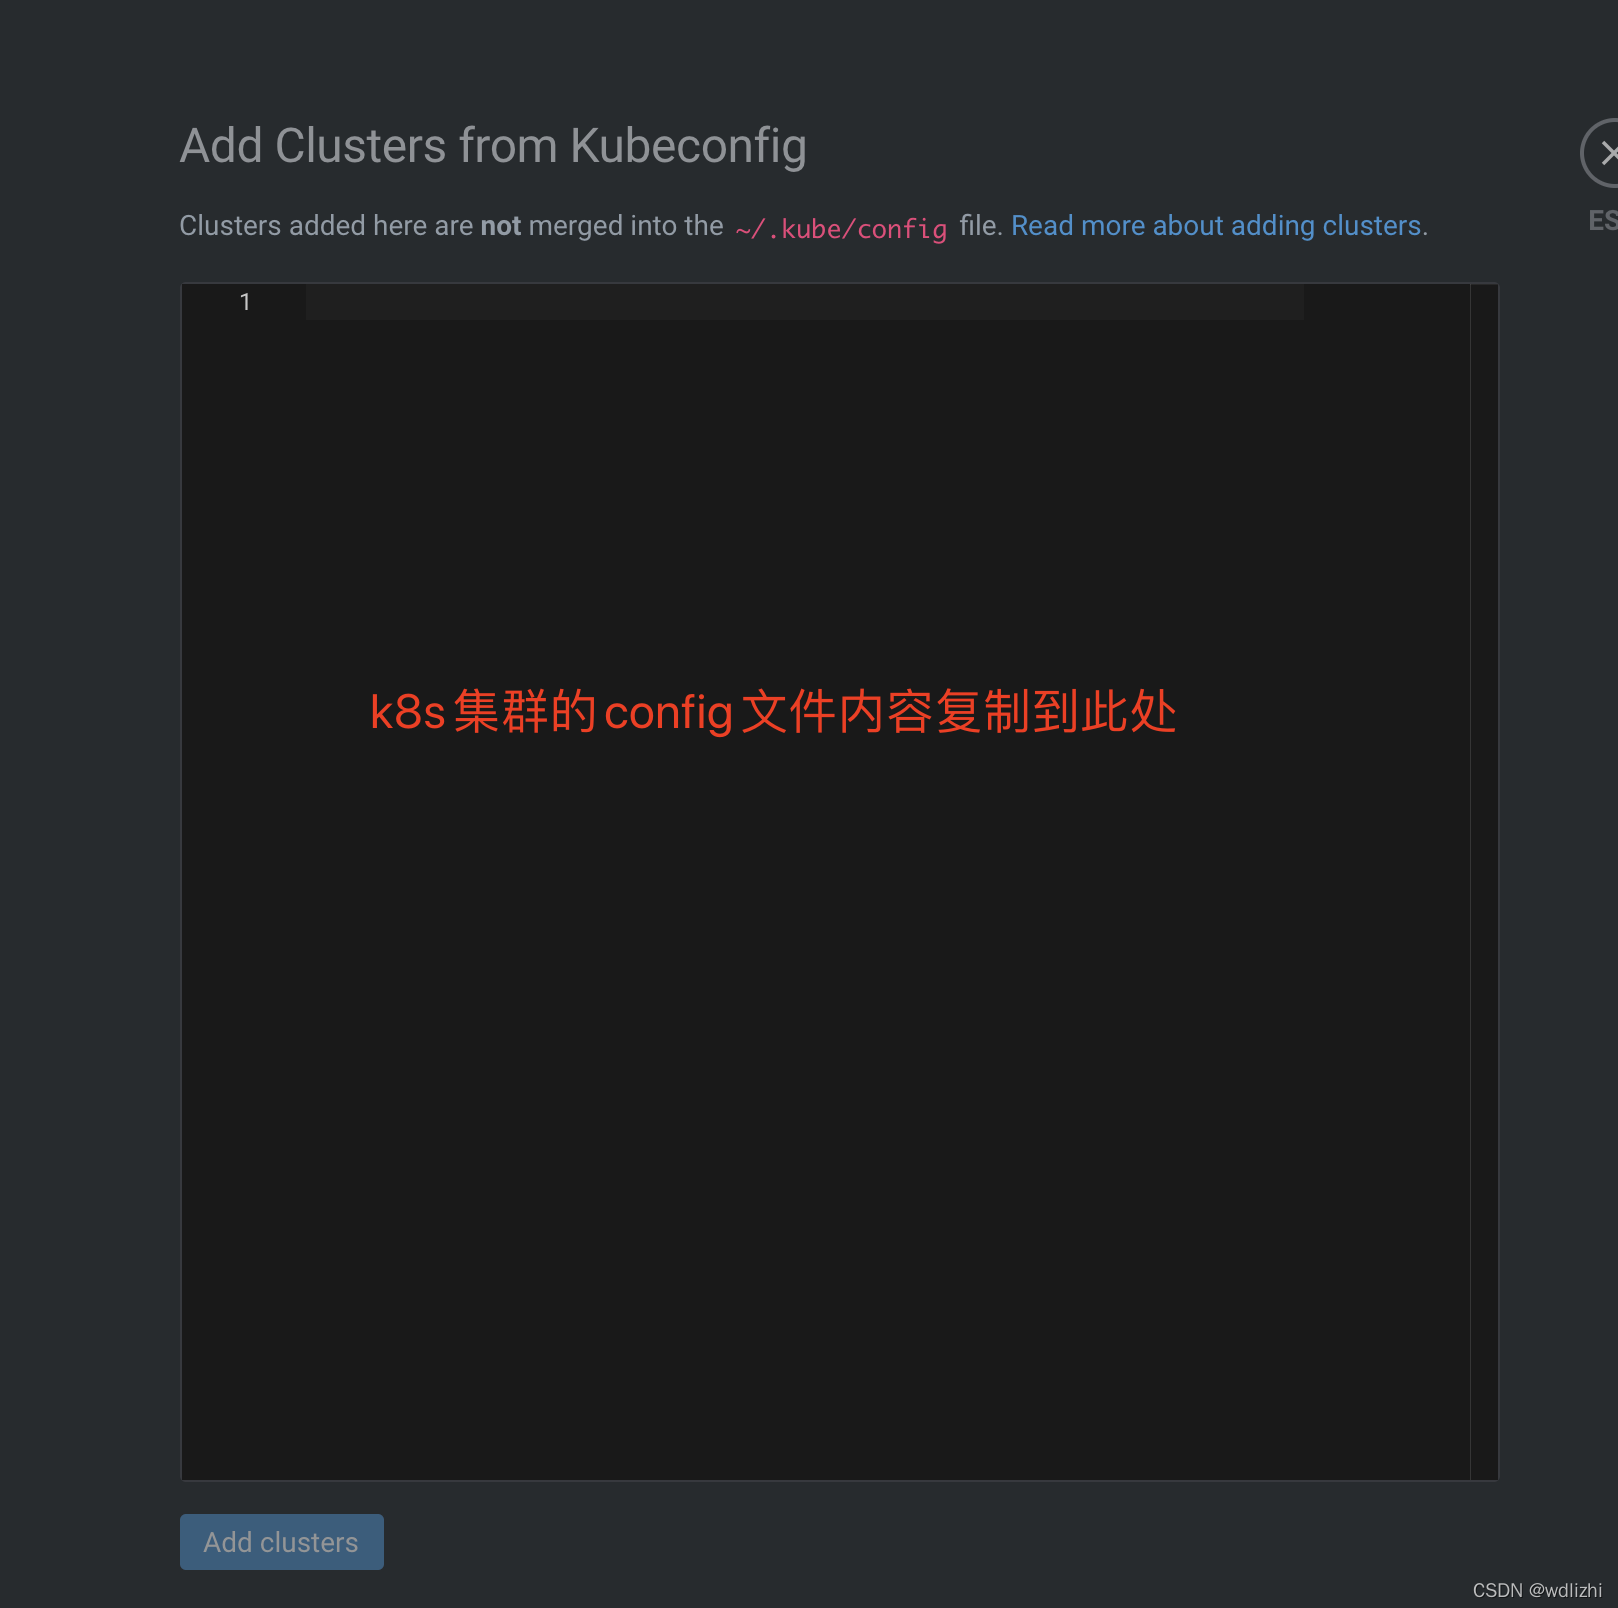Click the ~/.kube/config code text
Viewport: 1618px width, 1608px height.
pos(841,229)
